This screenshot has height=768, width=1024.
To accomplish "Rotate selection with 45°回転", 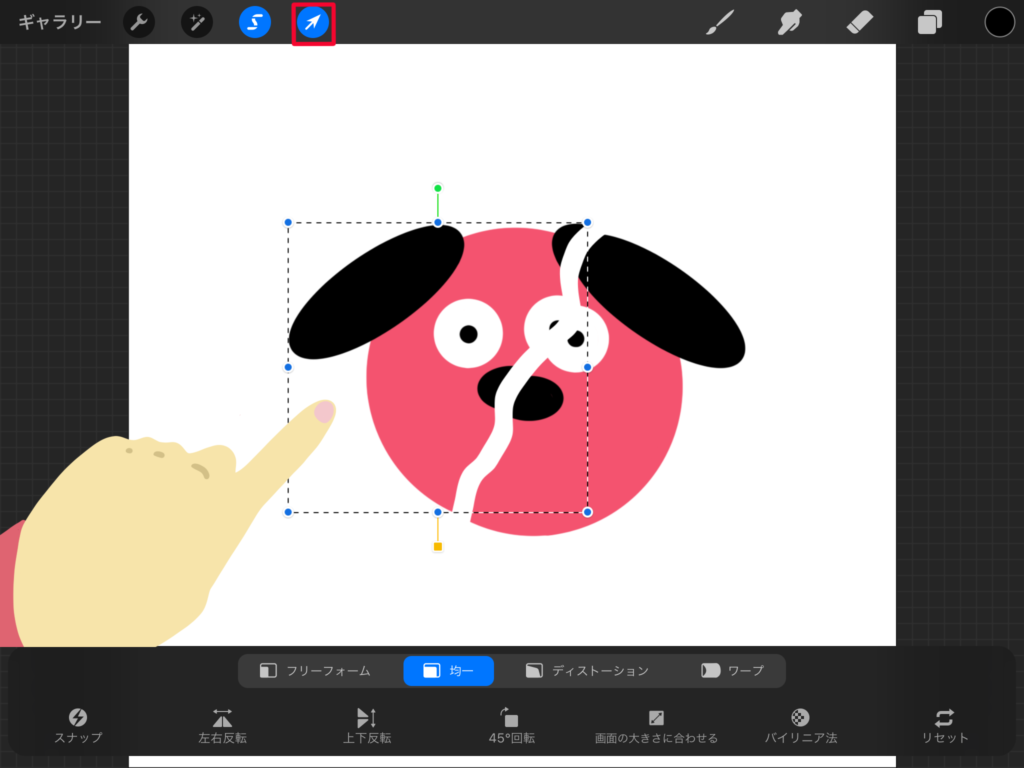I will point(511,726).
